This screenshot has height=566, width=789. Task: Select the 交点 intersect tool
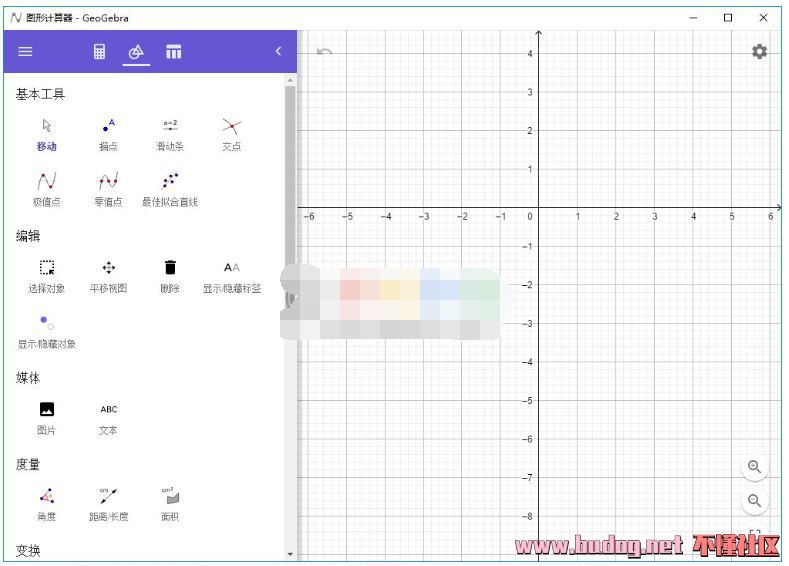231,135
